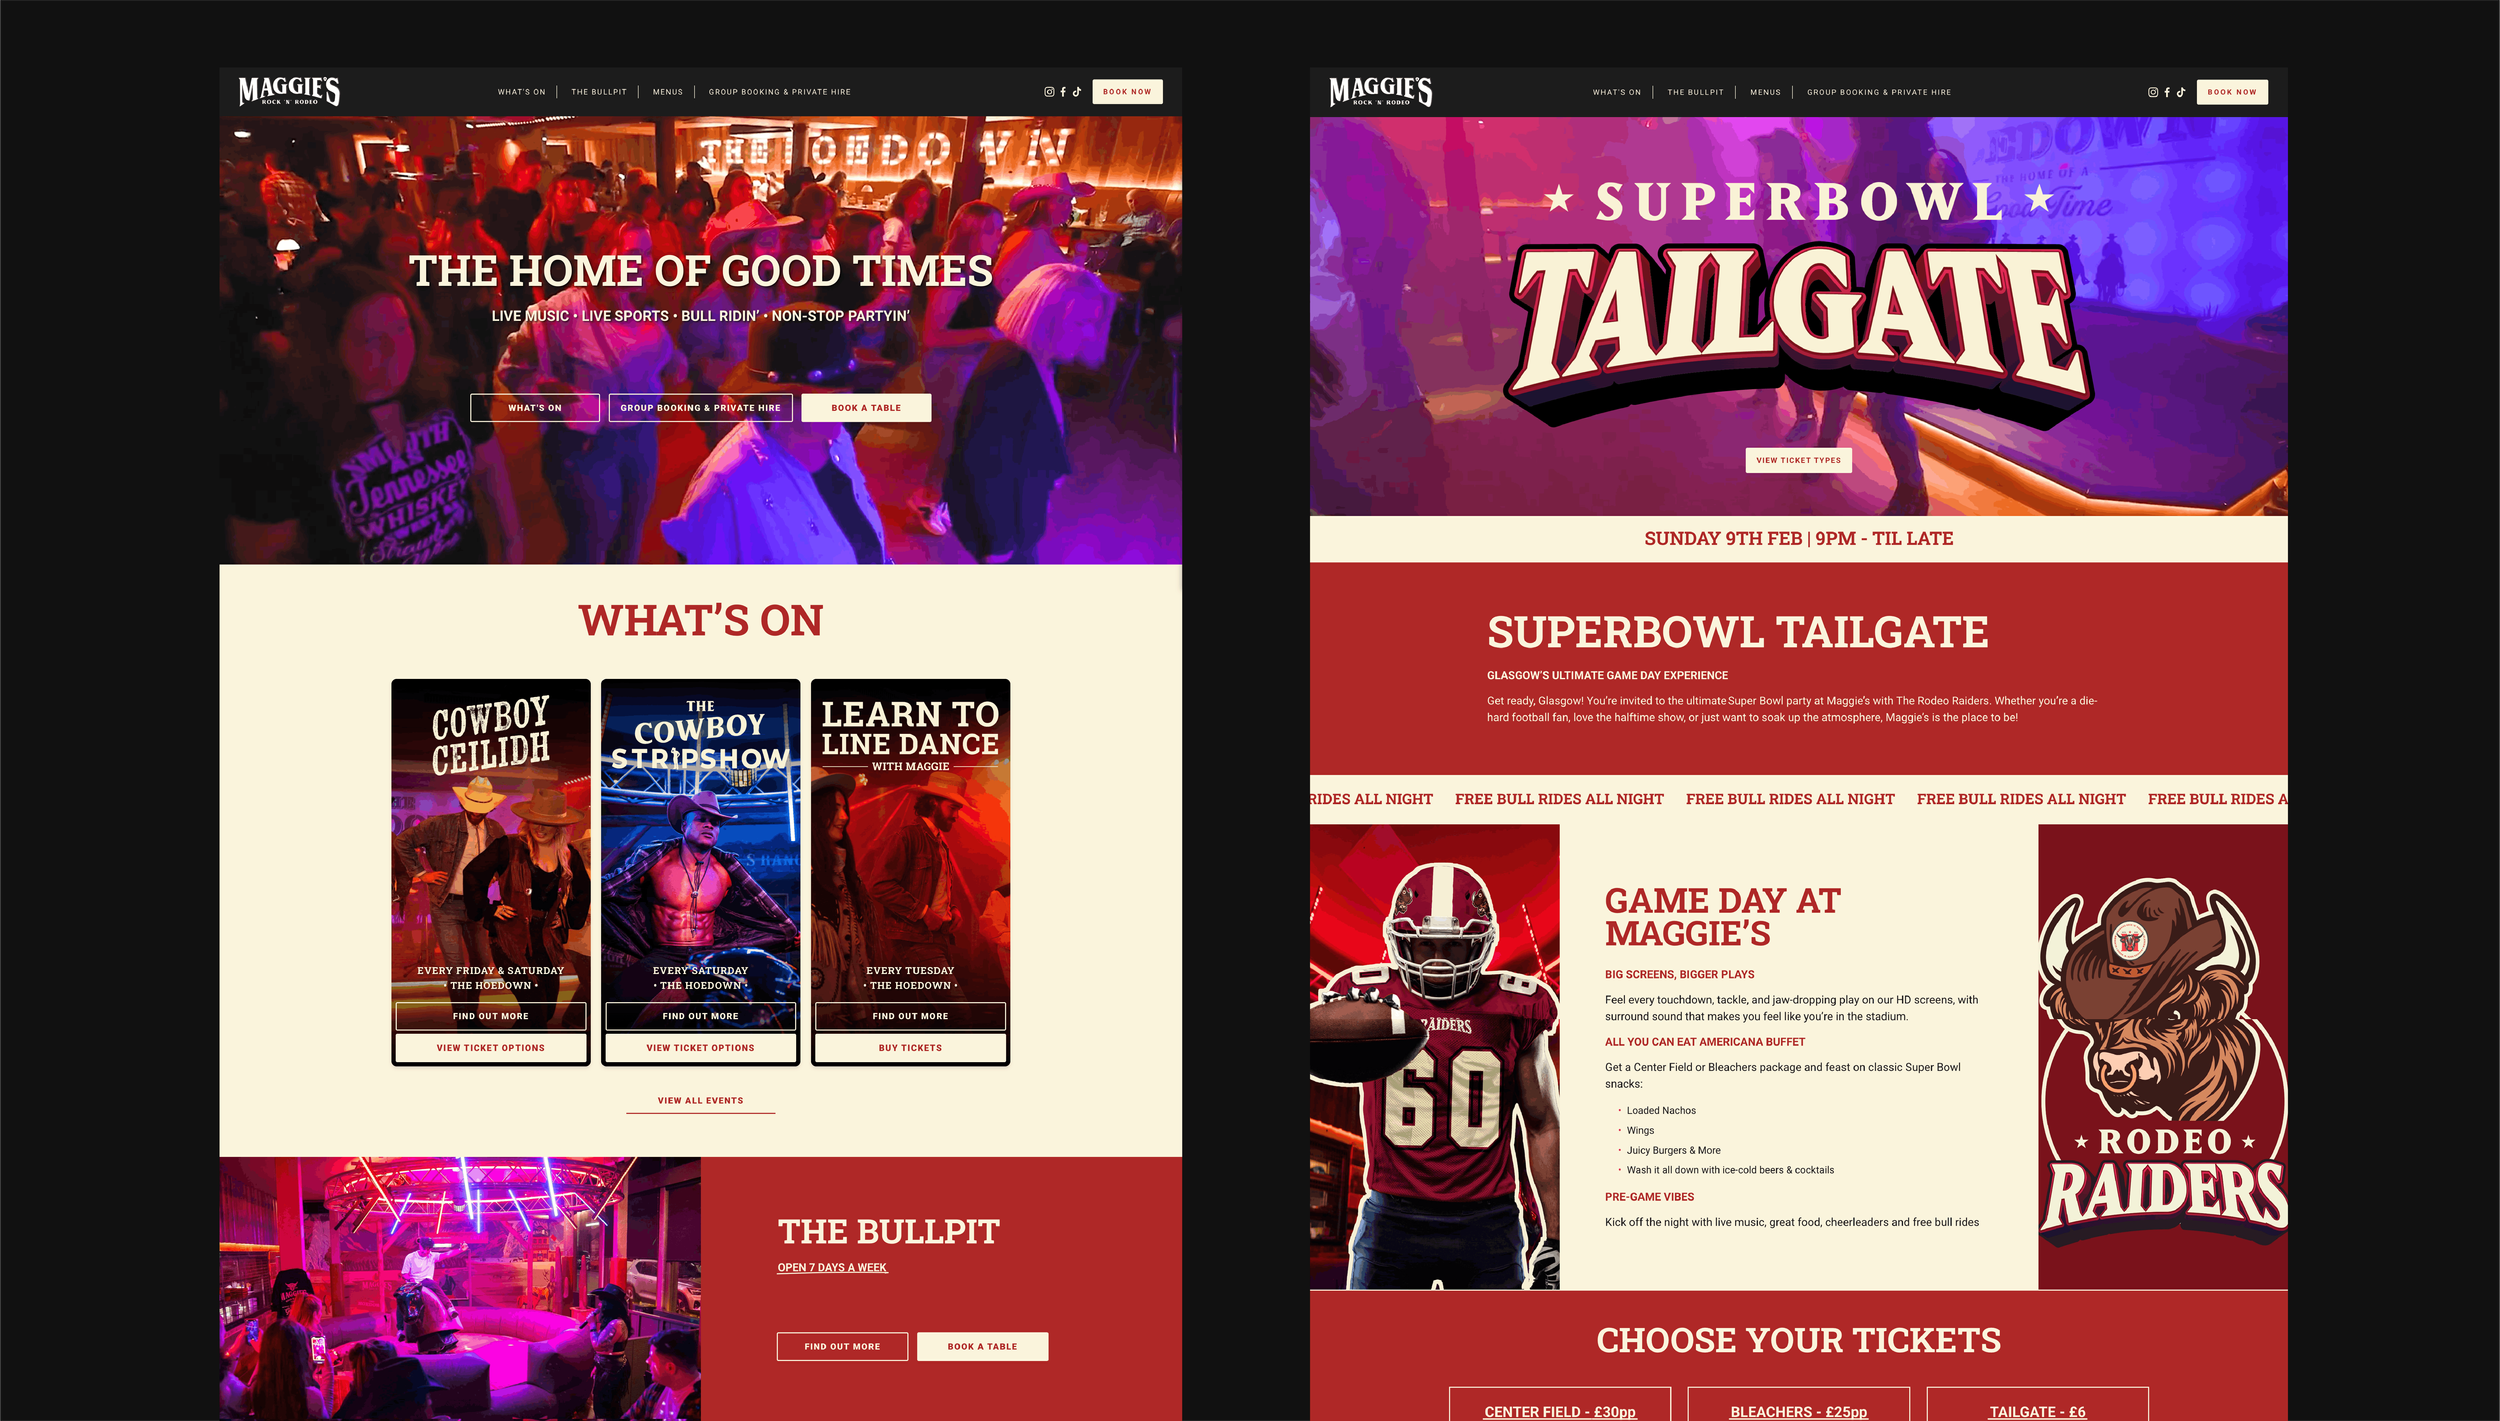Open Group Booking & Private Hire in right navigation
Viewport: 2500px width, 1421px height.
coord(1879,92)
